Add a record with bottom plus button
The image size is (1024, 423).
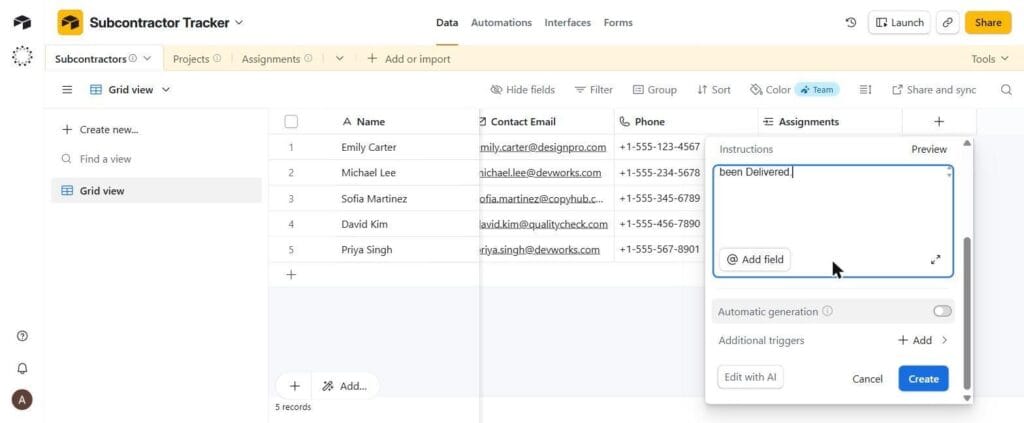295,386
